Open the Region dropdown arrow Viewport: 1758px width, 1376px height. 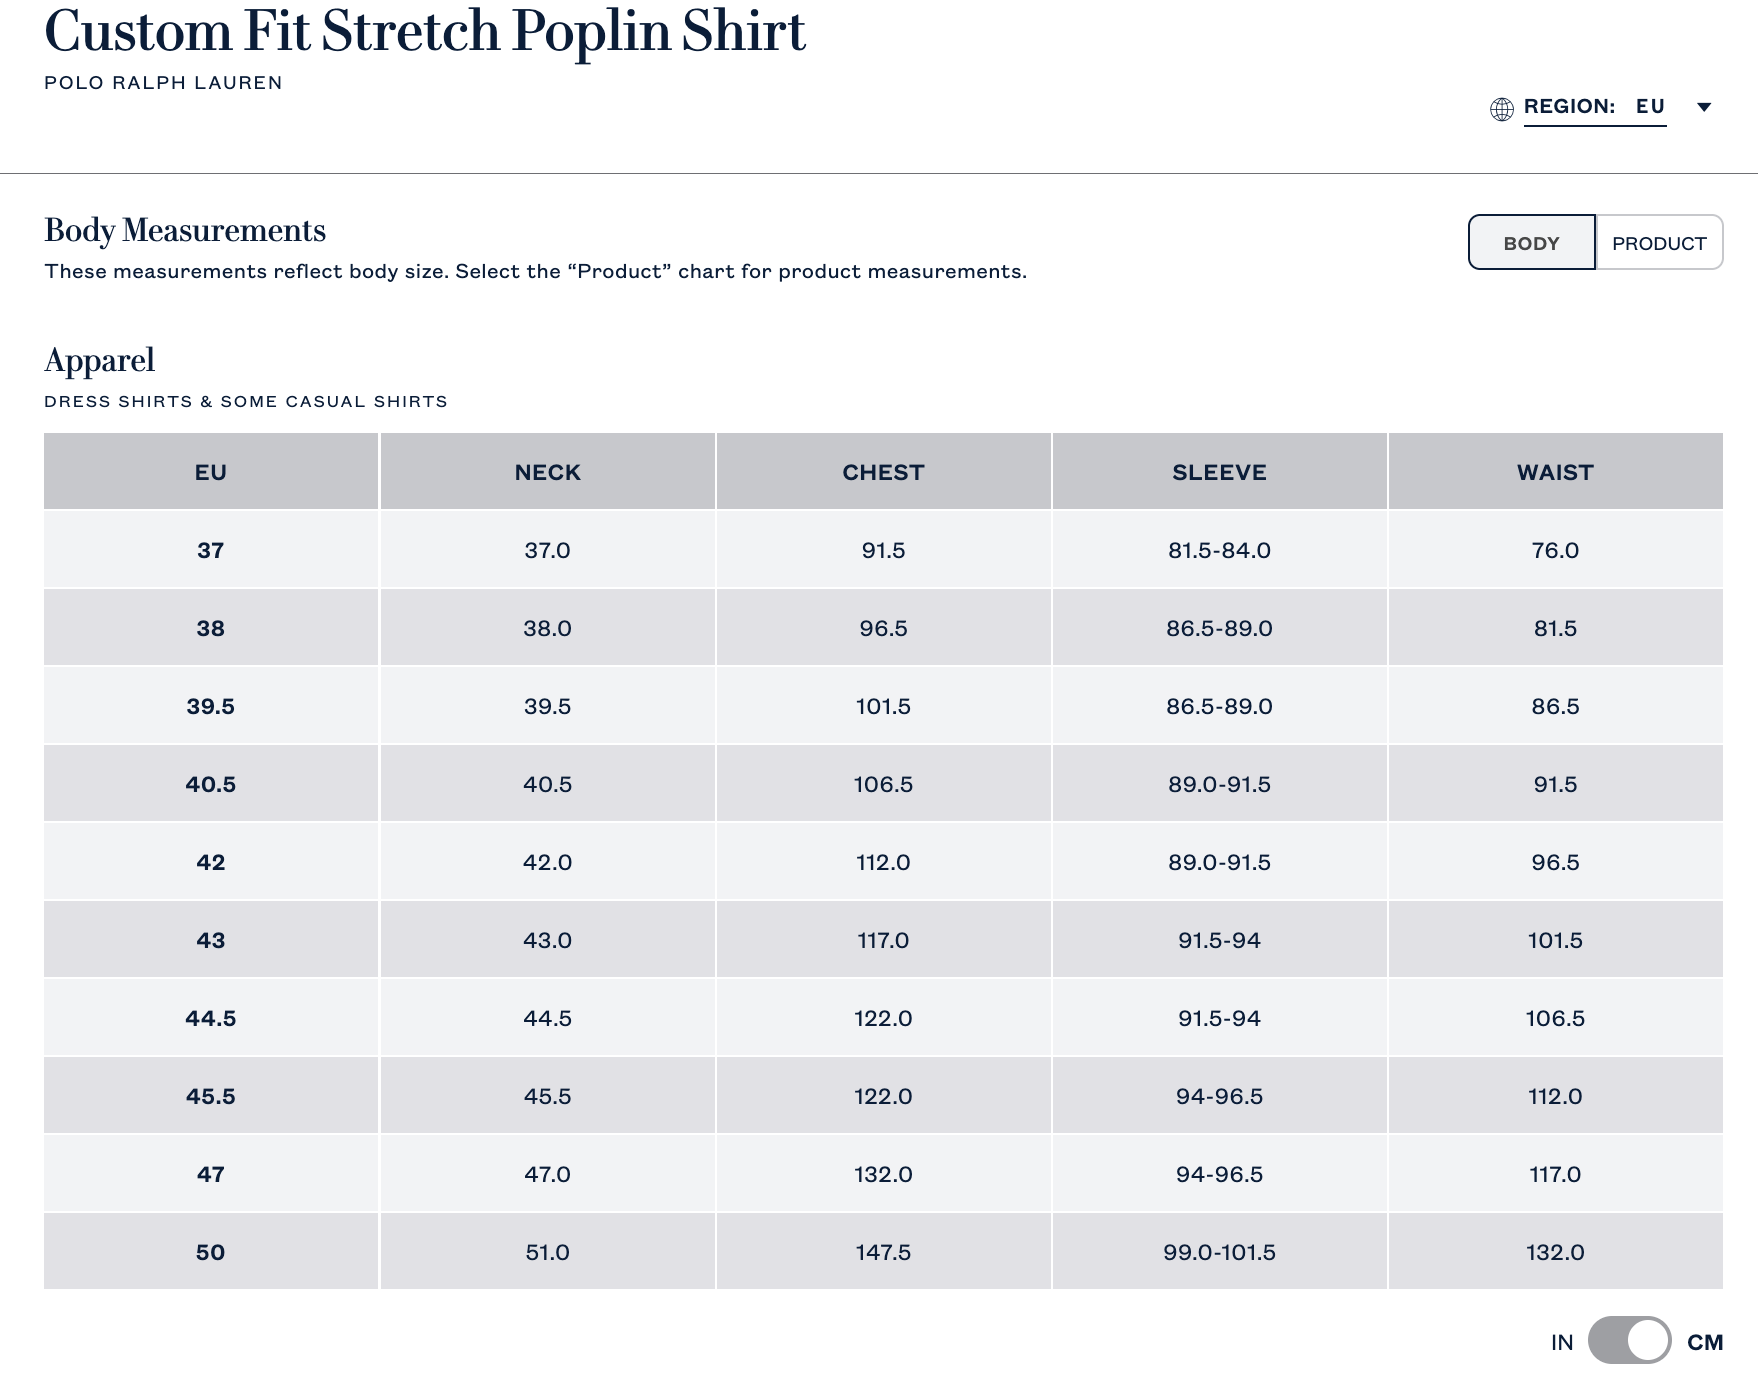(x=1705, y=107)
